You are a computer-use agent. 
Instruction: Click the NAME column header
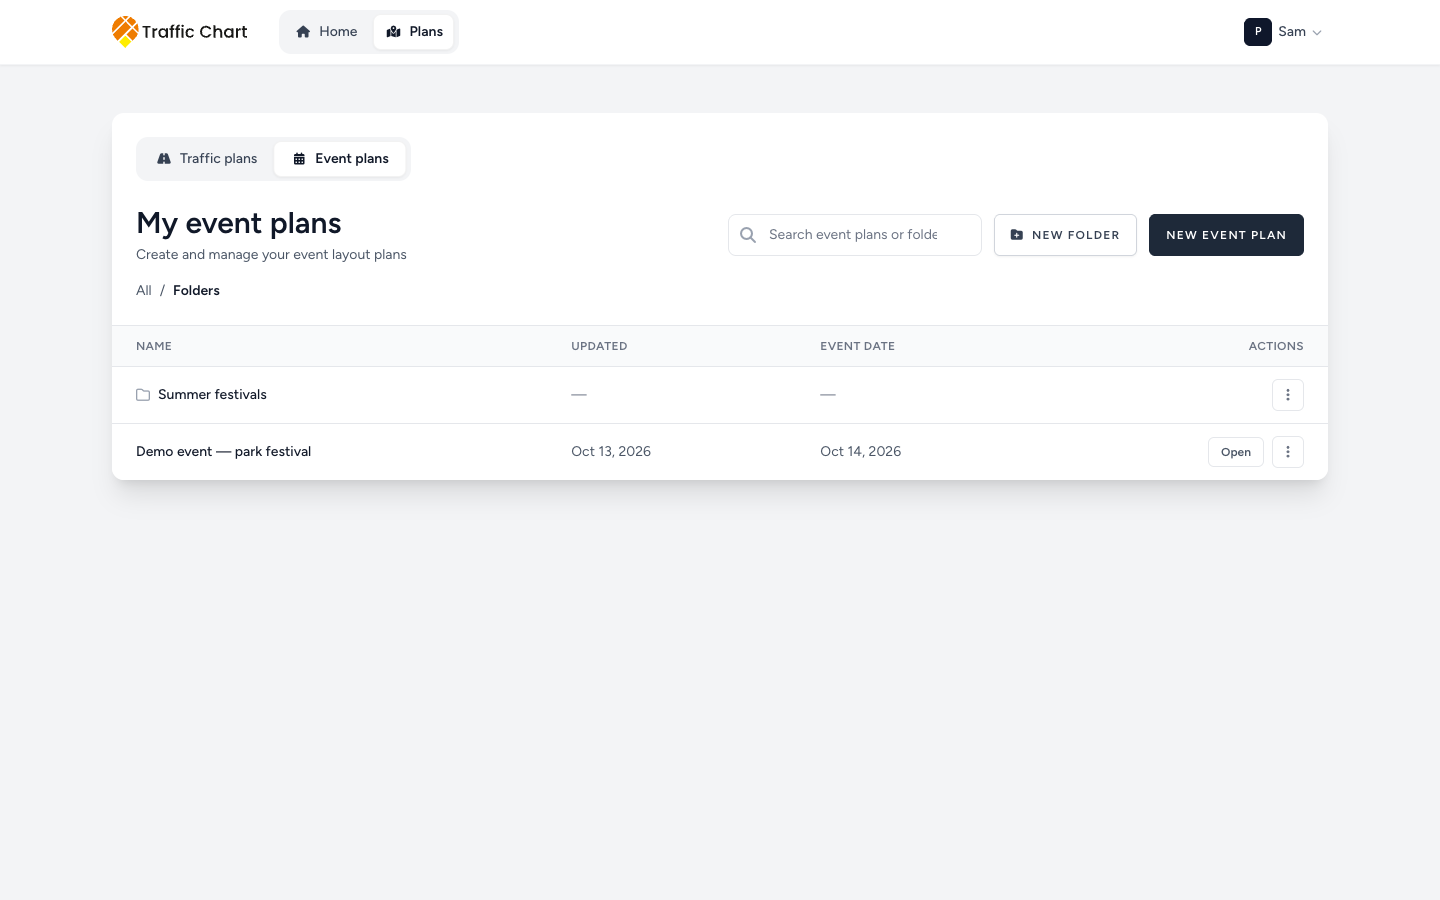point(154,346)
